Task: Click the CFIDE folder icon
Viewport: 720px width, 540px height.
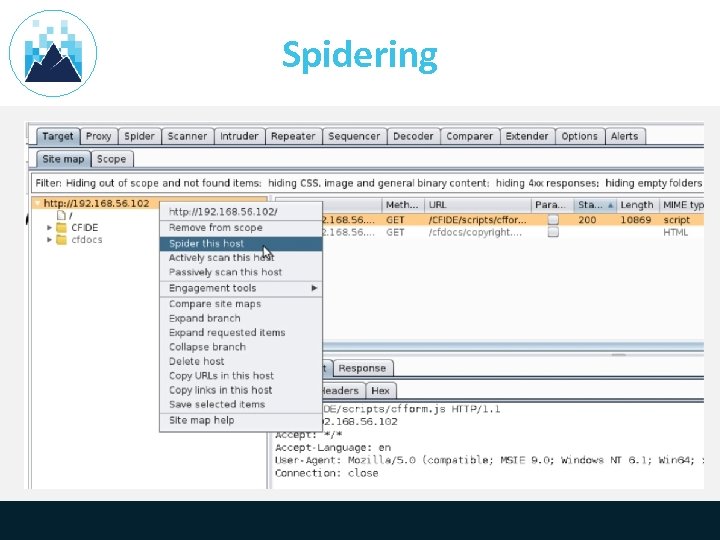Action: [x=61, y=227]
